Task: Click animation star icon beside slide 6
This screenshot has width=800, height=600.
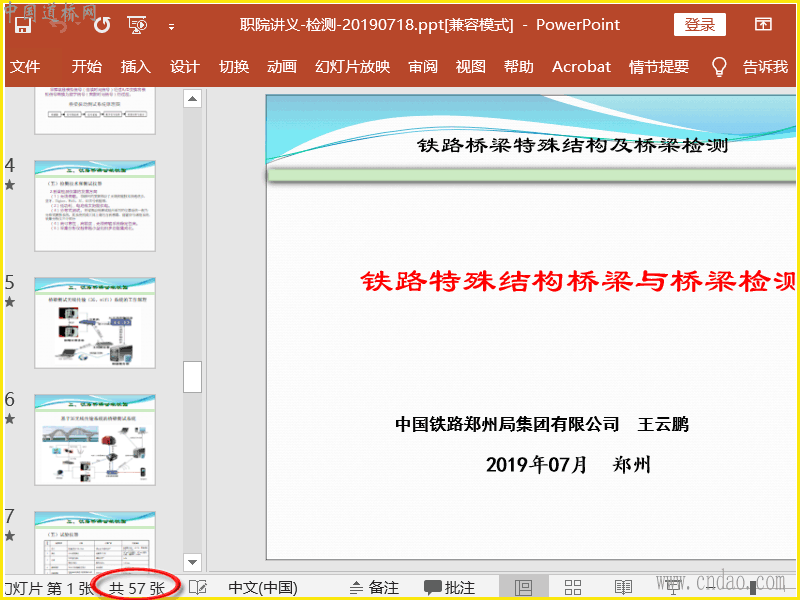Action: pos(10,419)
